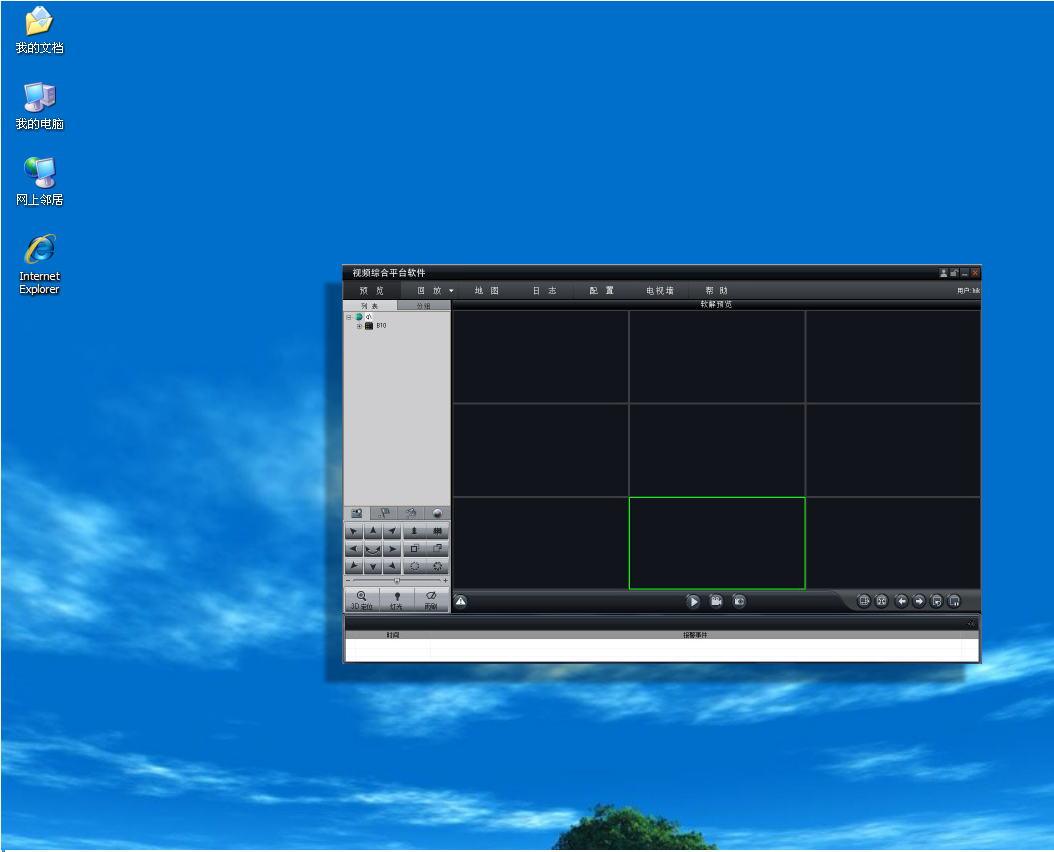Decrease PTZ speed with minus sign
Screen dimensions: 1054x852
pyautogui.click(x=348, y=580)
